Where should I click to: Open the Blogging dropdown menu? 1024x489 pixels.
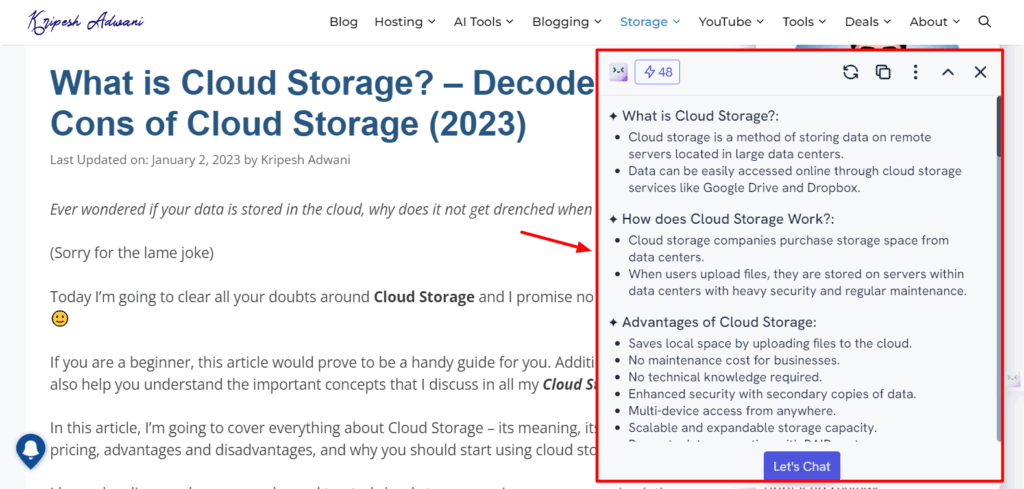567,21
